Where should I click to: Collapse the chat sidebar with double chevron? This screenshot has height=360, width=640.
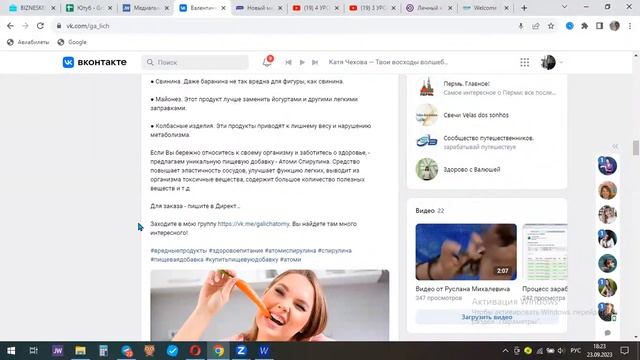pos(615,147)
